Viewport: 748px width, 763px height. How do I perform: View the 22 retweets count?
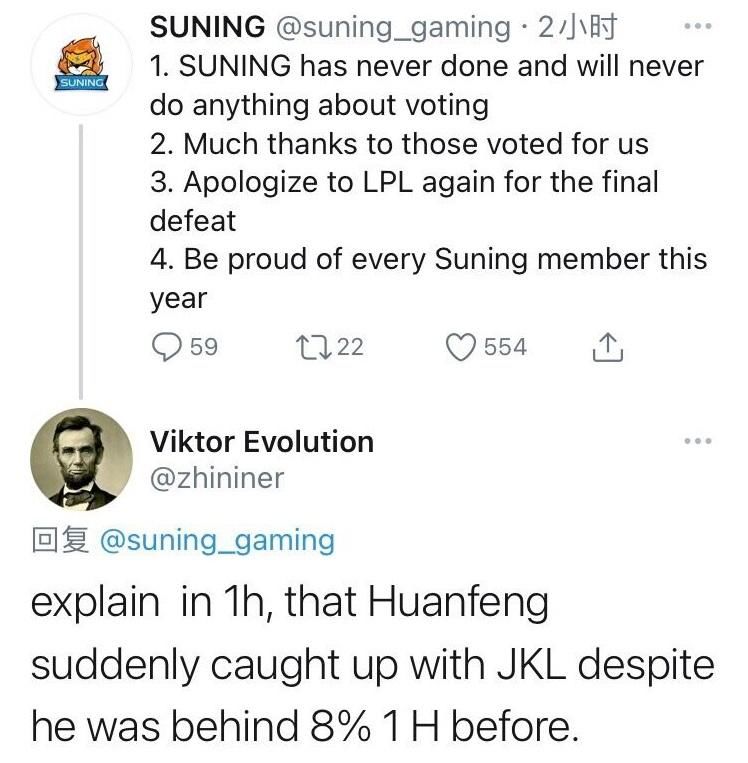[x=350, y=347]
